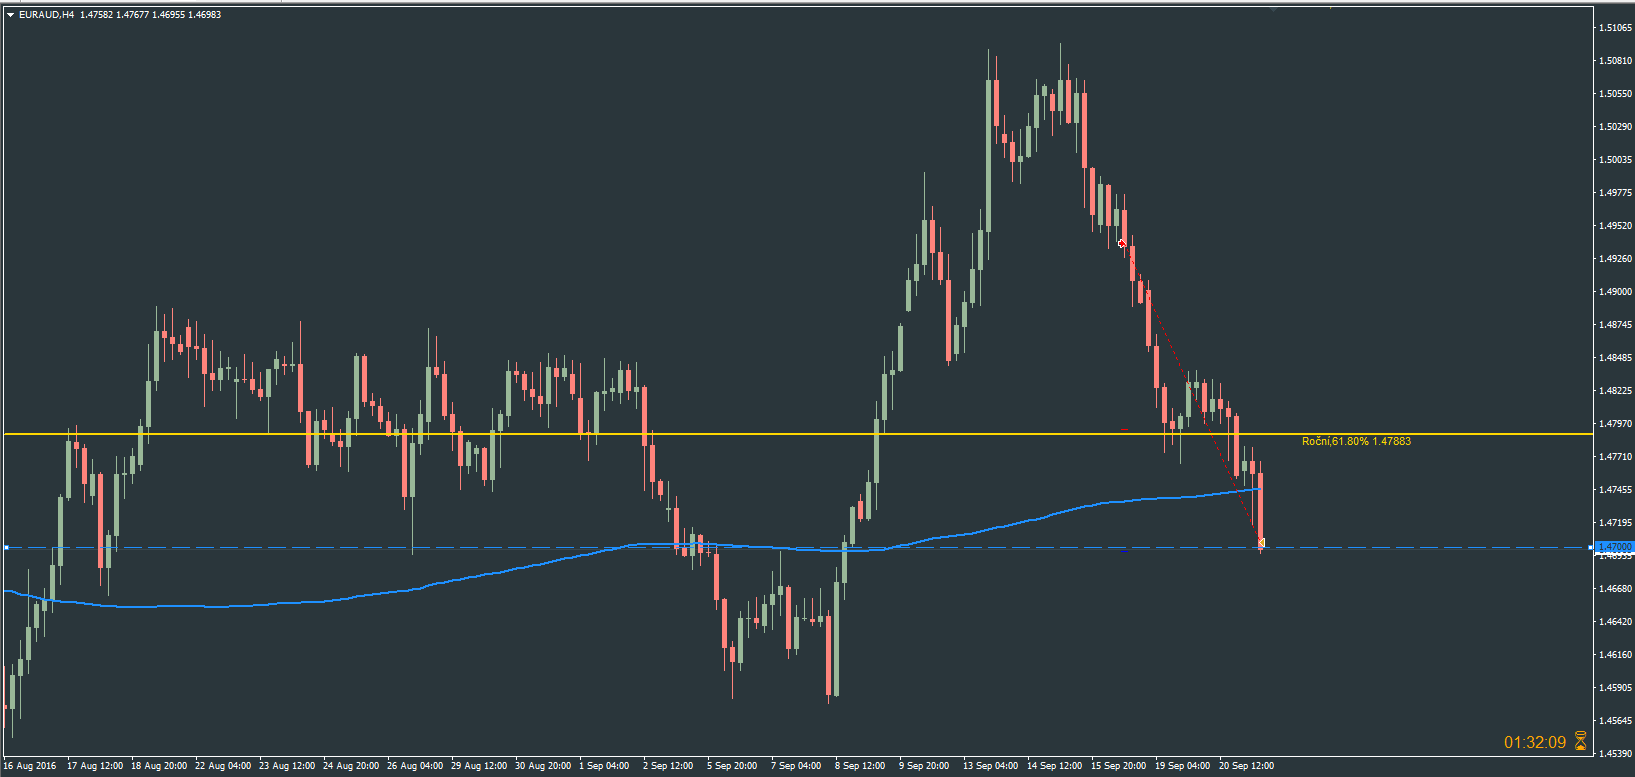This screenshot has width=1635, height=777.
Task: Click the red sell arrow marker on chart
Action: click(x=1122, y=243)
